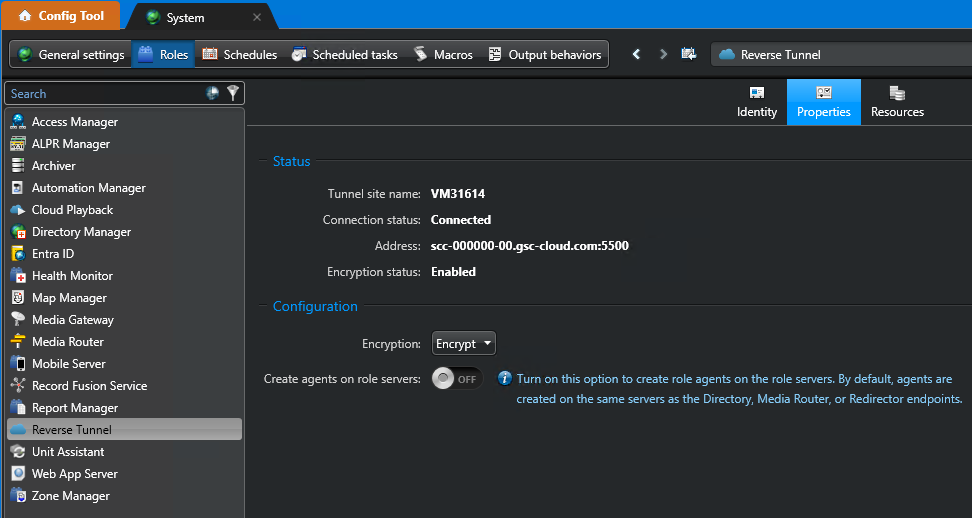This screenshot has width=972, height=518.
Task: Switch to the Identity tab
Action: 757,102
